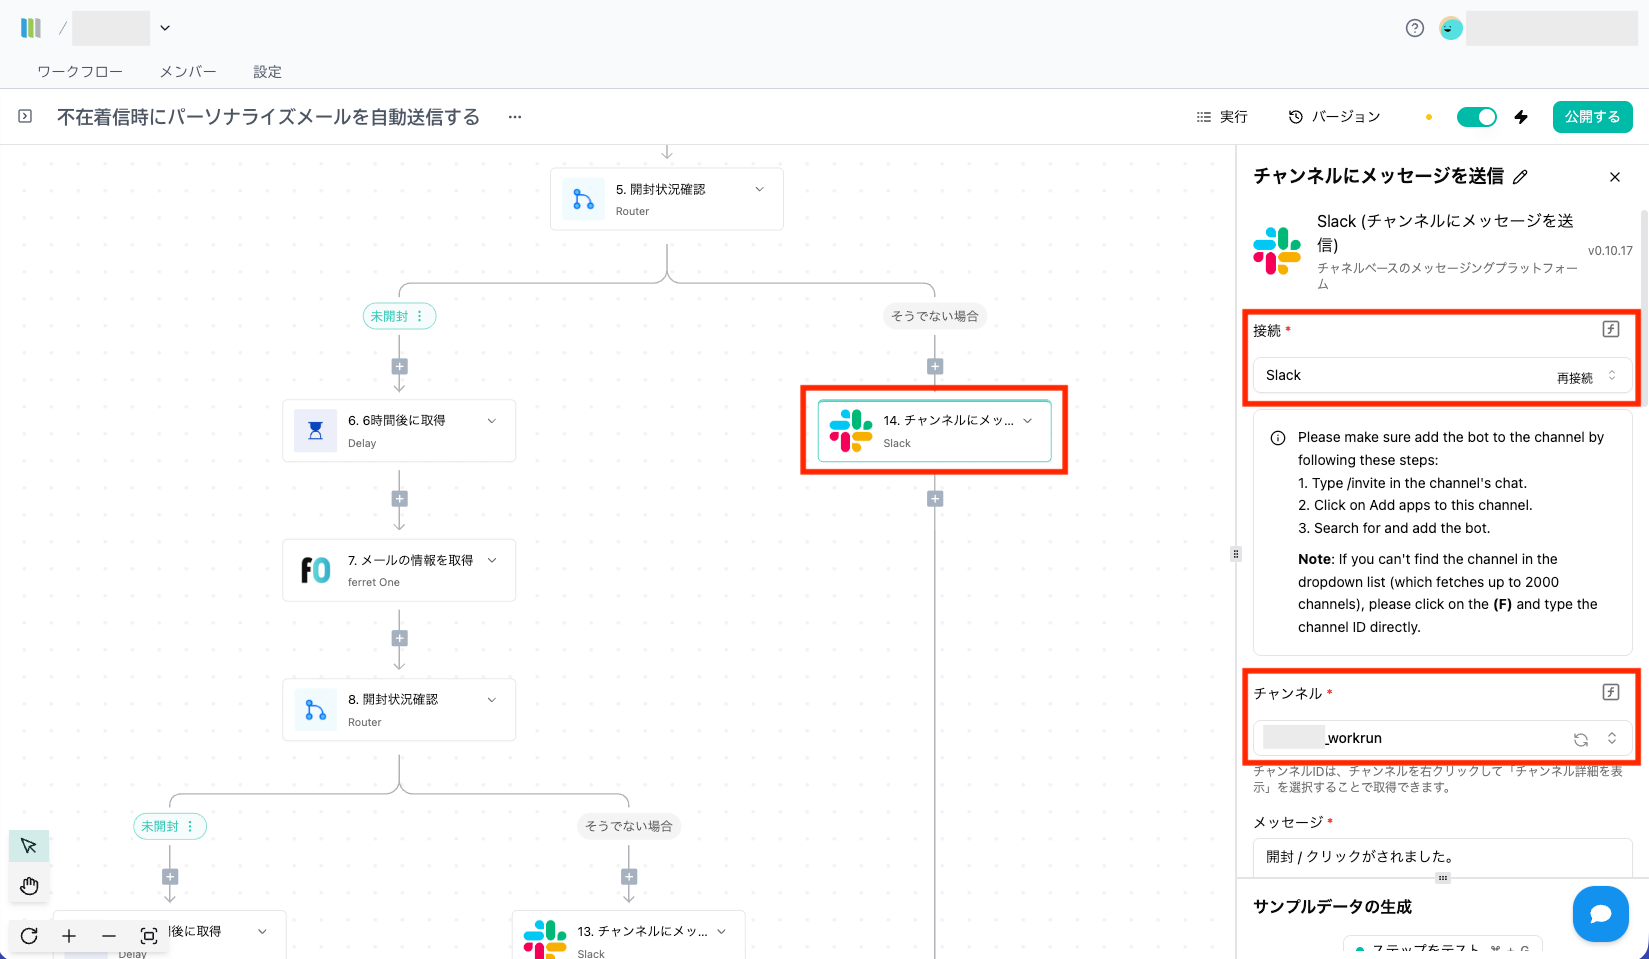Refresh the channel list icon
The height and width of the screenshot is (959, 1649).
[1581, 739]
